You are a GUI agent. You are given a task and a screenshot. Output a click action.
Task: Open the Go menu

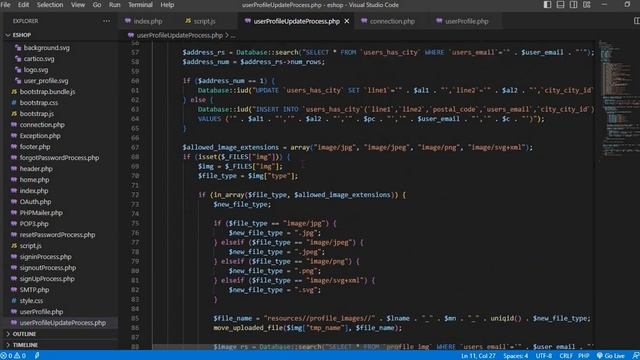pyautogui.click(x=97, y=5)
